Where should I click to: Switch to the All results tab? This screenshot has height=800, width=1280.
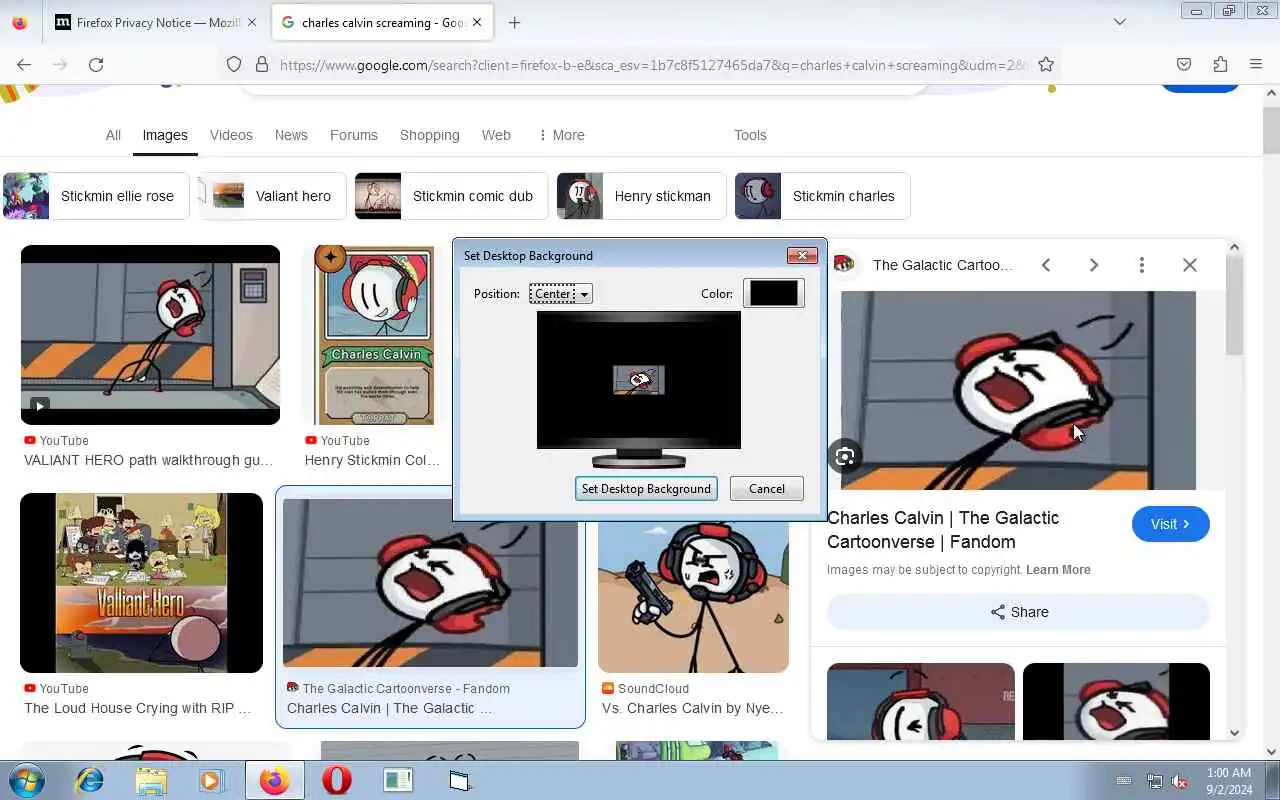coord(113,135)
